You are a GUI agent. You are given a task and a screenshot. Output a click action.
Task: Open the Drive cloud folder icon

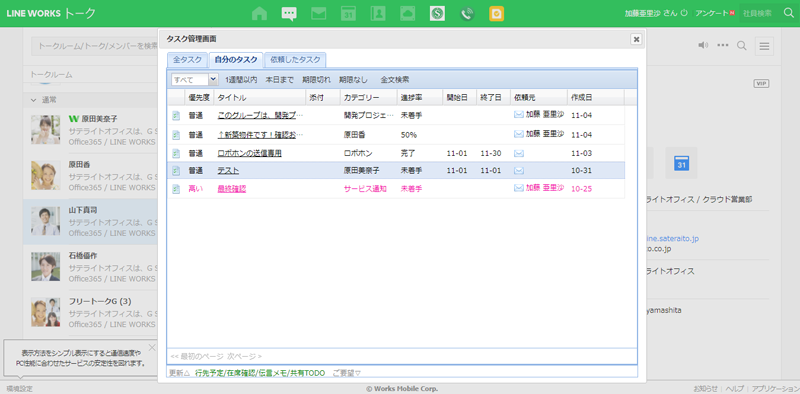tap(408, 14)
